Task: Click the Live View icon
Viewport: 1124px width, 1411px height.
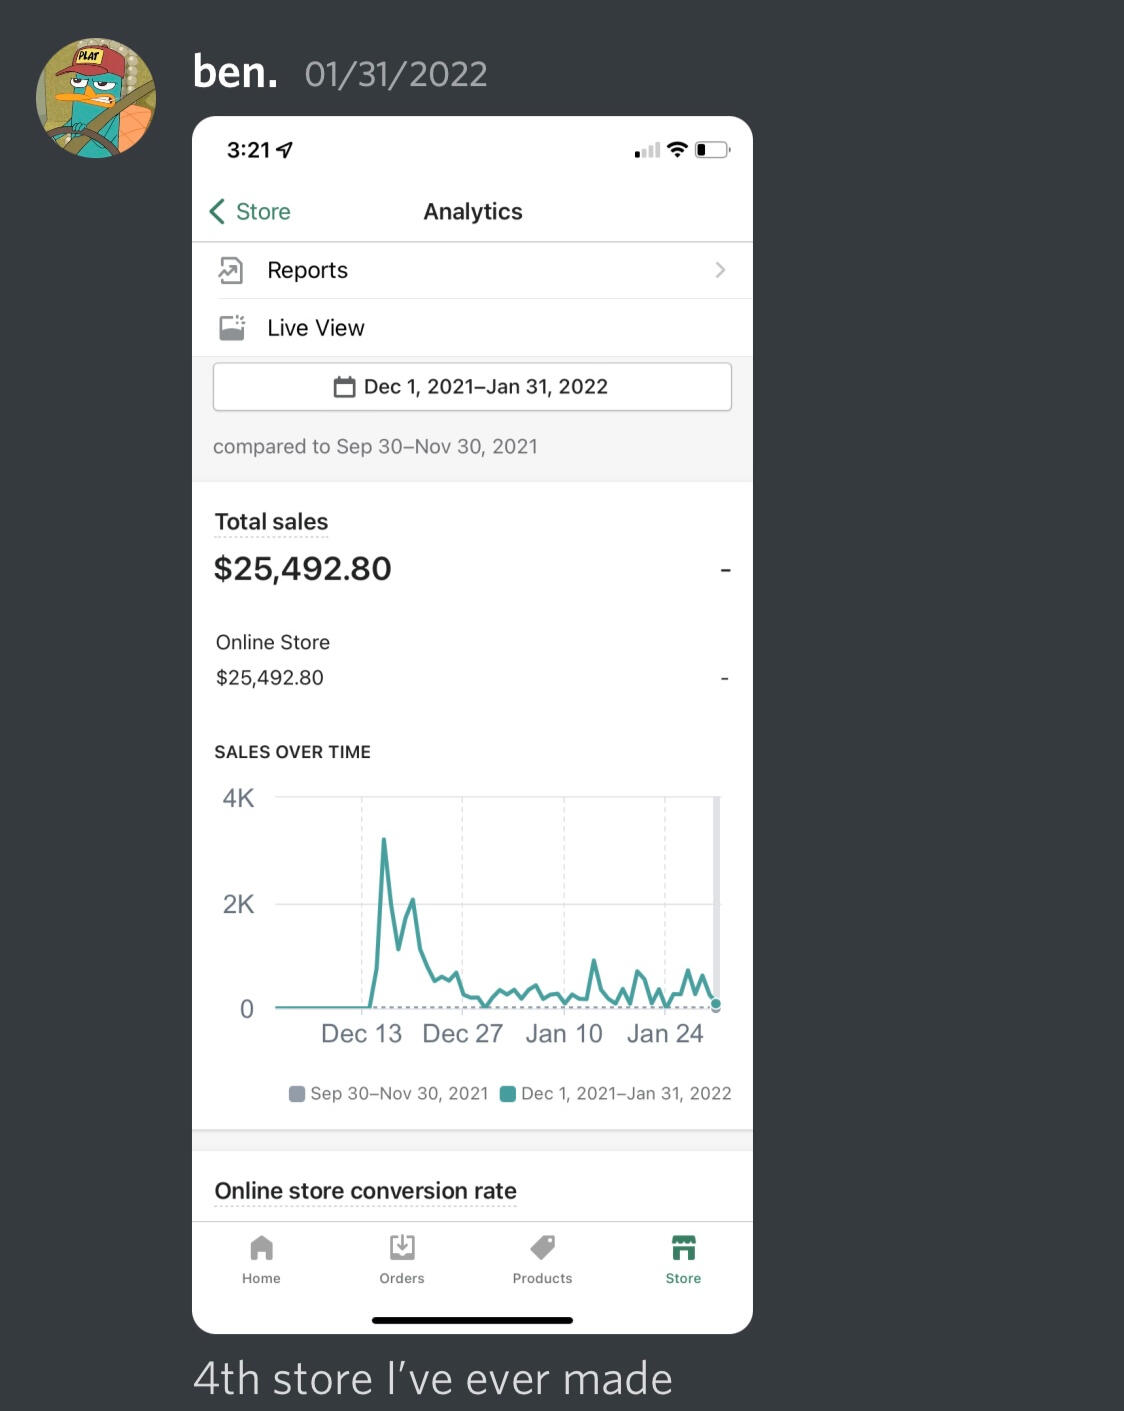Action: pos(232,328)
